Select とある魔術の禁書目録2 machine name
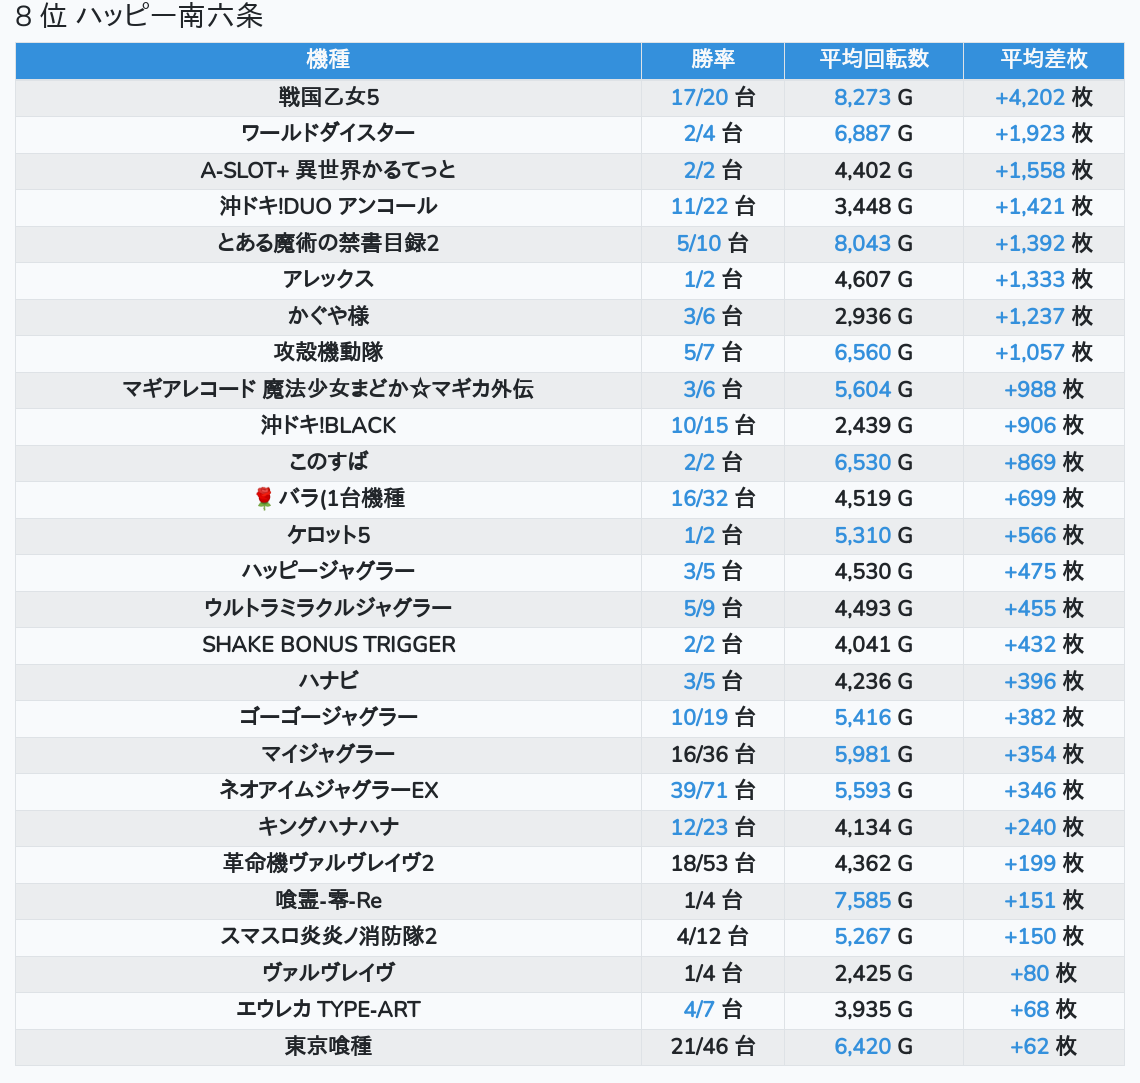Image resolution: width=1140 pixels, height=1083 pixels. 328,243
